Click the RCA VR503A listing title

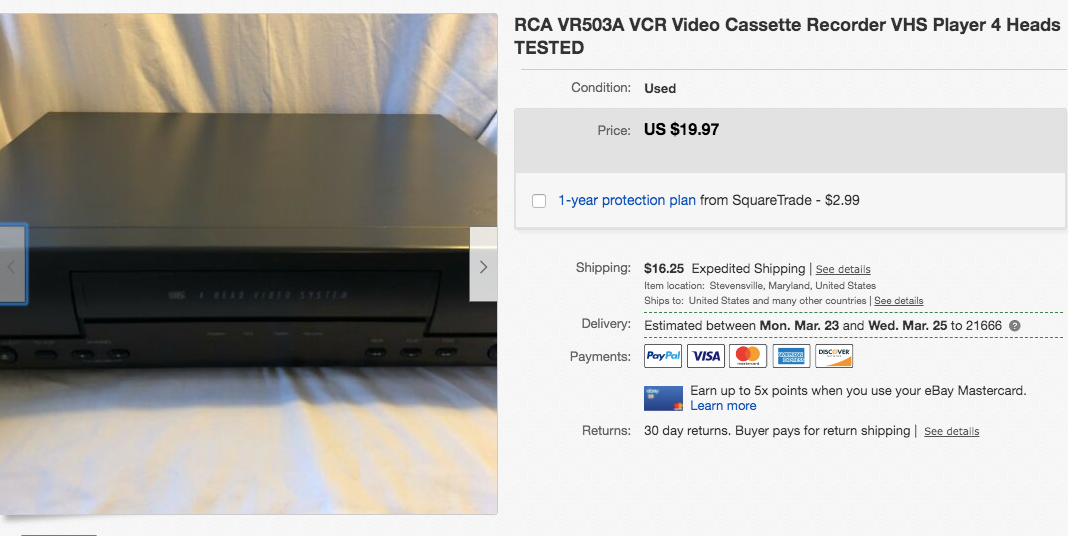(x=787, y=36)
